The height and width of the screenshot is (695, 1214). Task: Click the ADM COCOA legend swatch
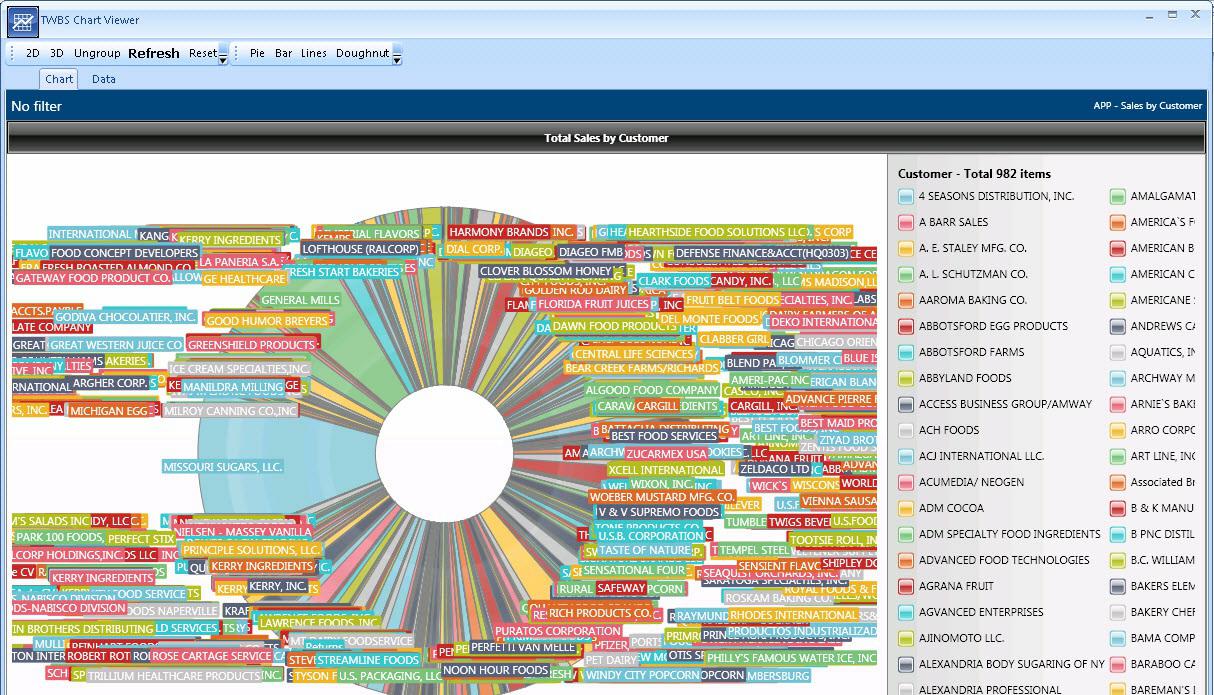click(x=906, y=509)
